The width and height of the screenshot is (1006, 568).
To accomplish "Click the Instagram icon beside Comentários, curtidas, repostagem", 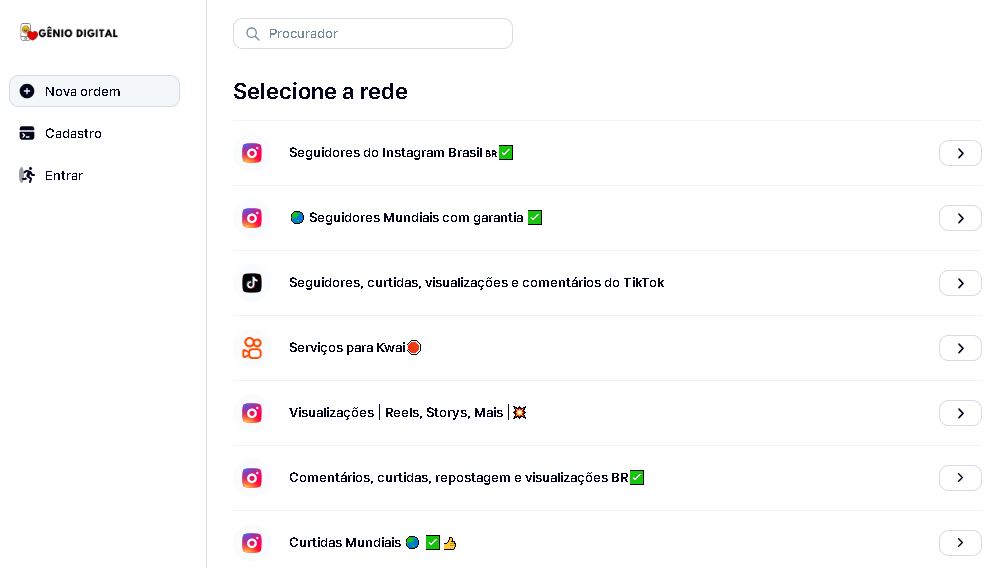I will 252,478.
